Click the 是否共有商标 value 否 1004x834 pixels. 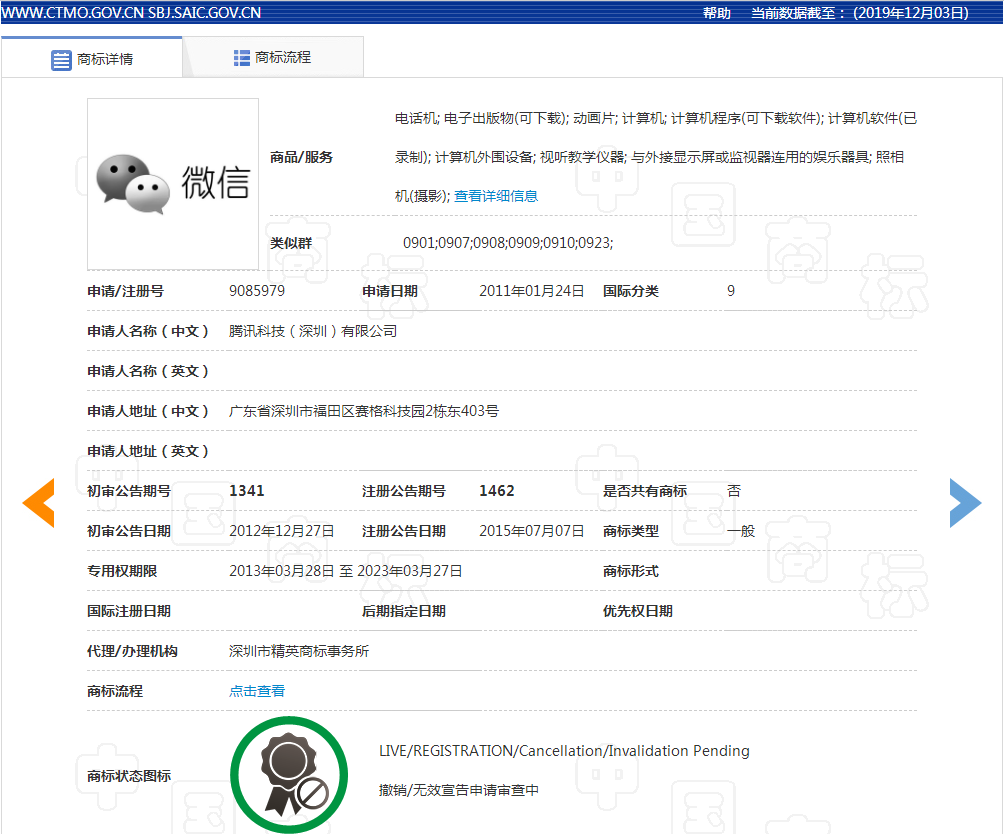(734, 491)
